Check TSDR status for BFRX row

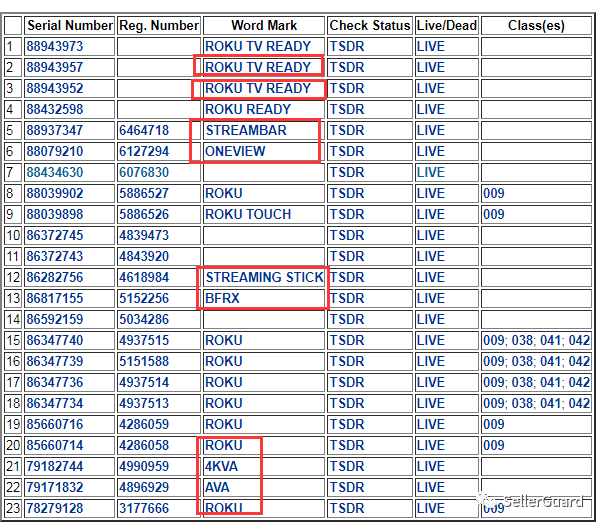pos(347,298)
